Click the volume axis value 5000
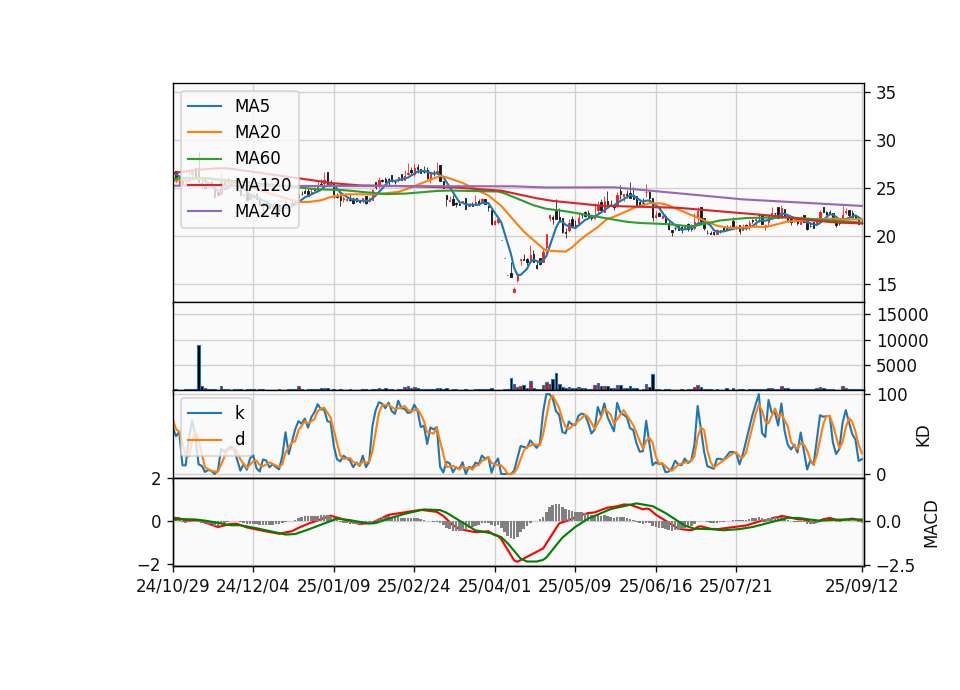The image size is (960, 690). click(x=897, y=366)
